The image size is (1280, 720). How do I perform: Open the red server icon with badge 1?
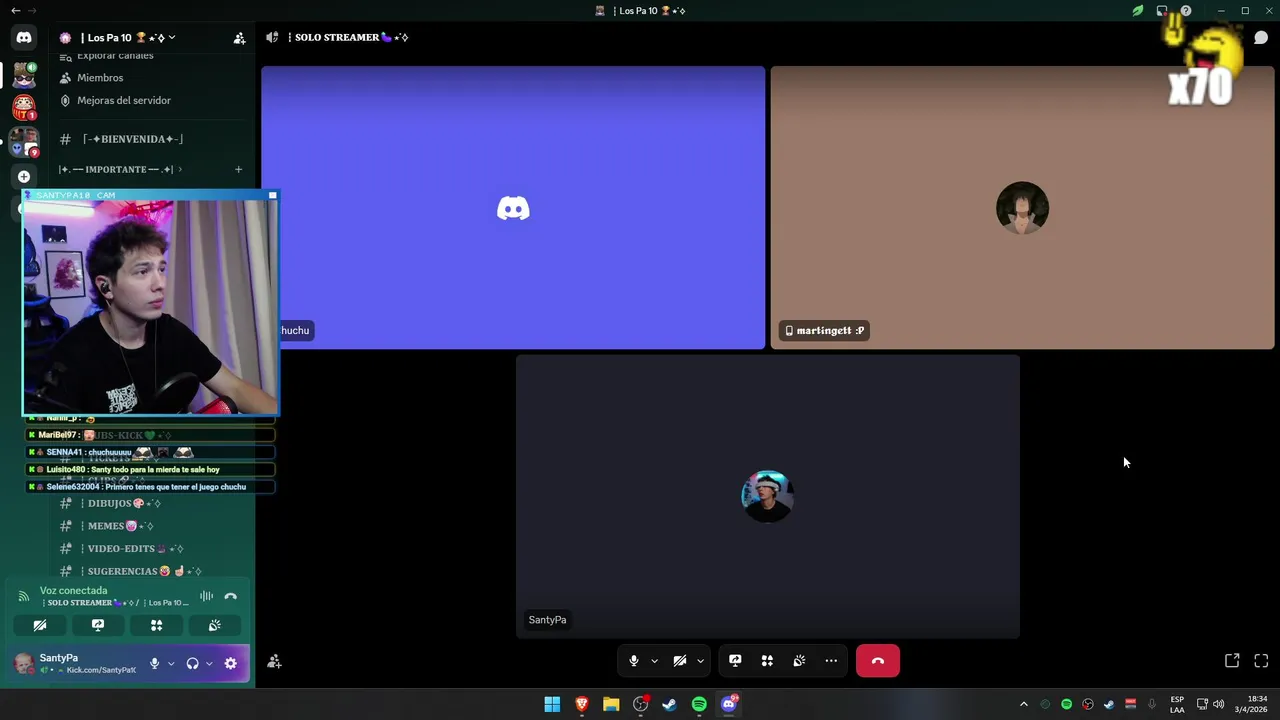(x=24, y=106)
